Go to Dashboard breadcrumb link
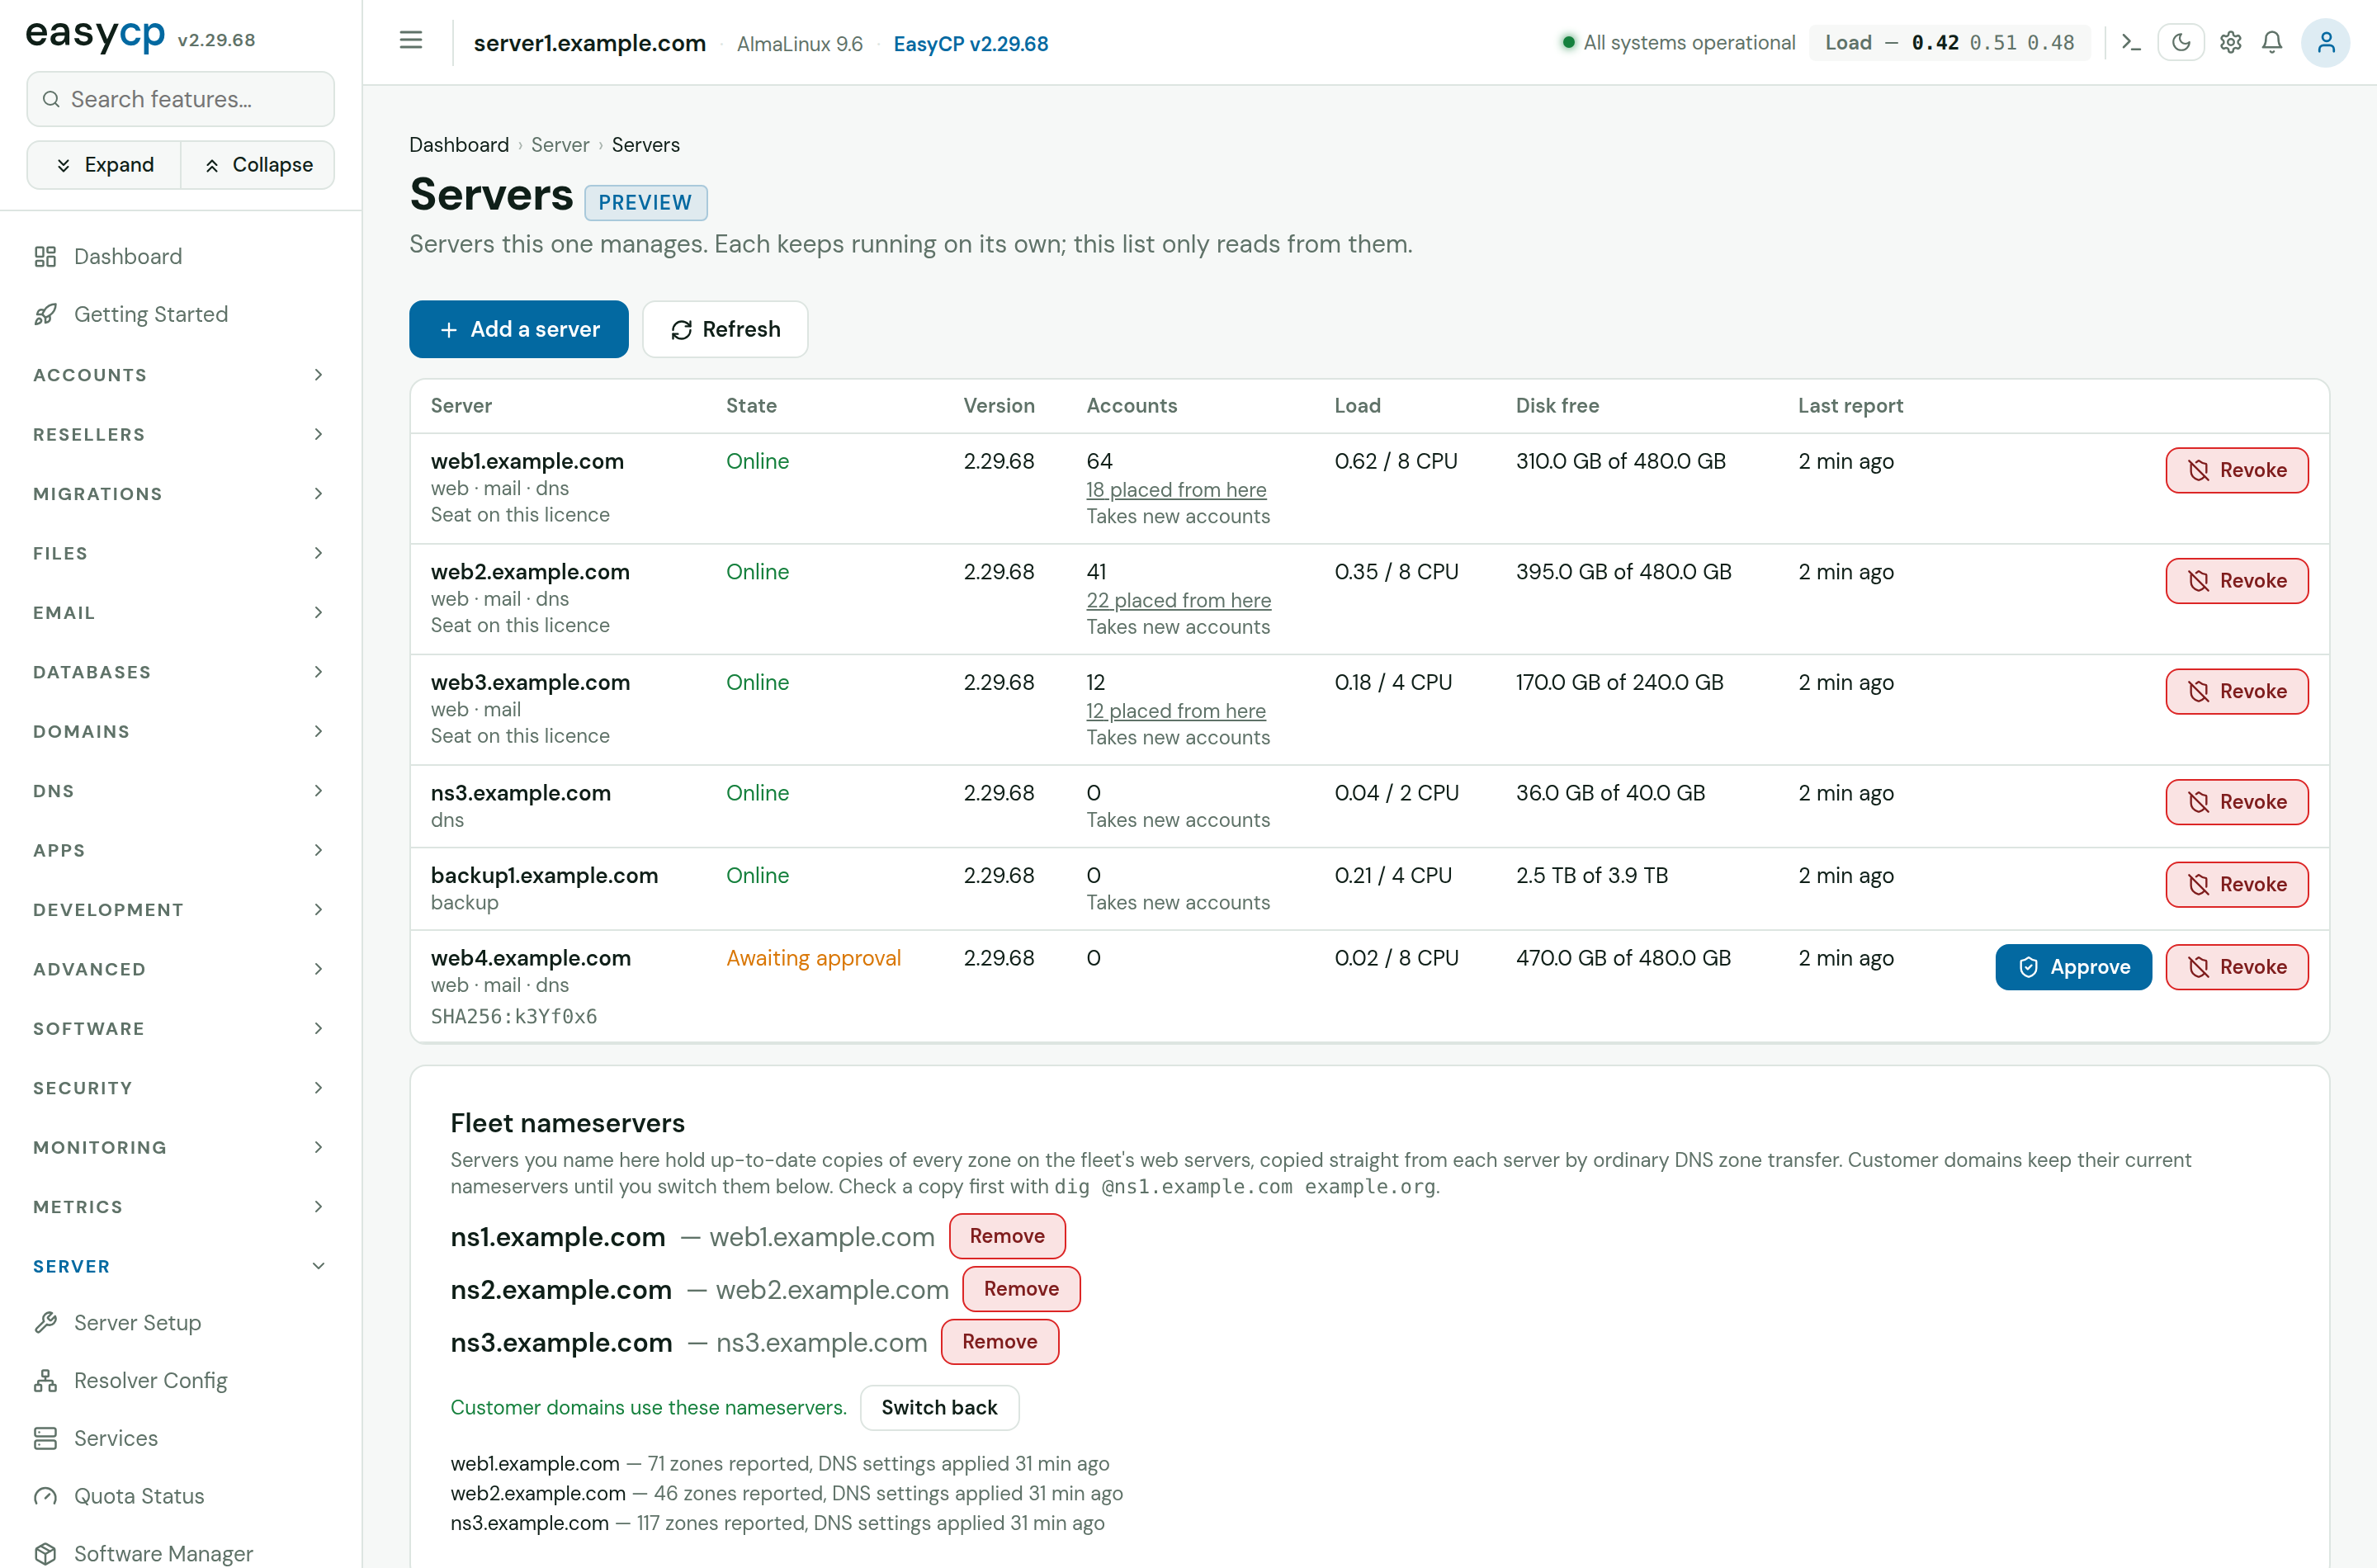Image resolution: width=2377 pixels, height=1568 pixels. pyautogui.click(x=459, y=145)
